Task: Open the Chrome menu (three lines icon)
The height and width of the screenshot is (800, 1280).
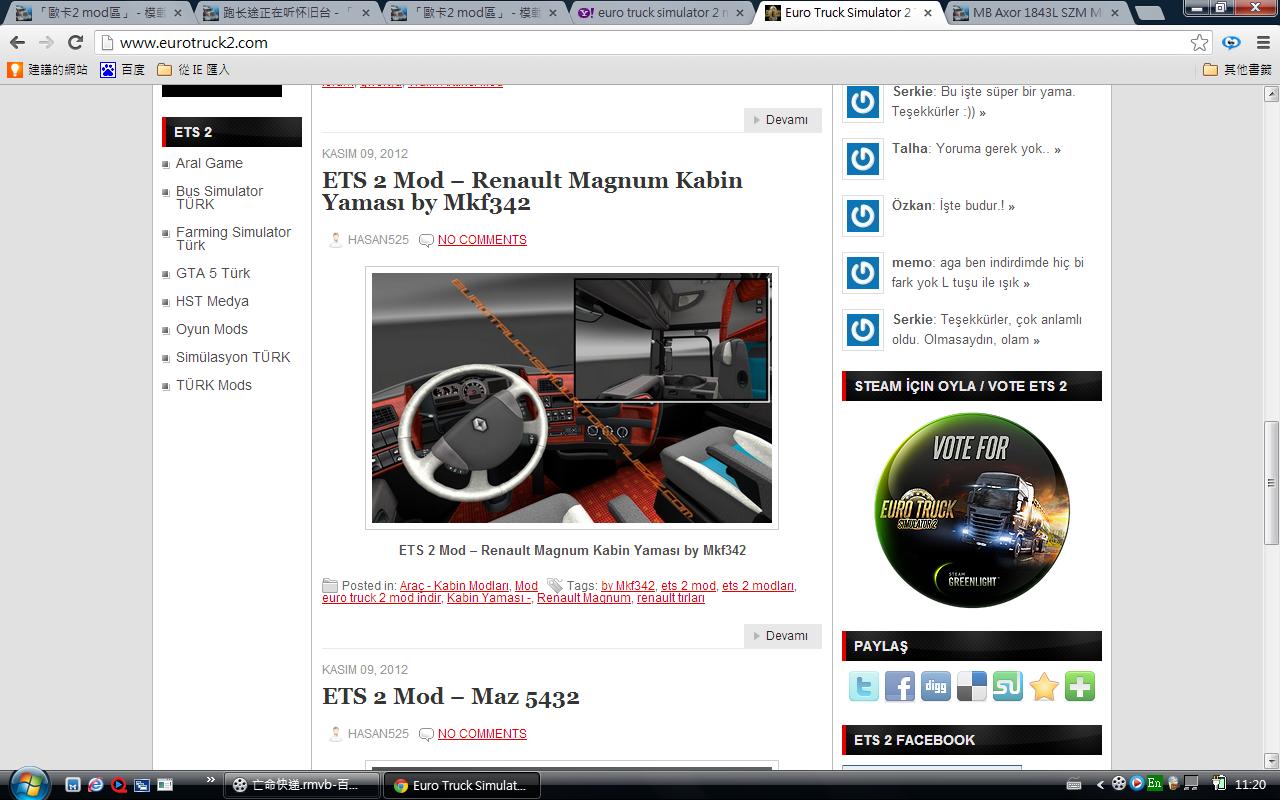Action: point(1261,42)
